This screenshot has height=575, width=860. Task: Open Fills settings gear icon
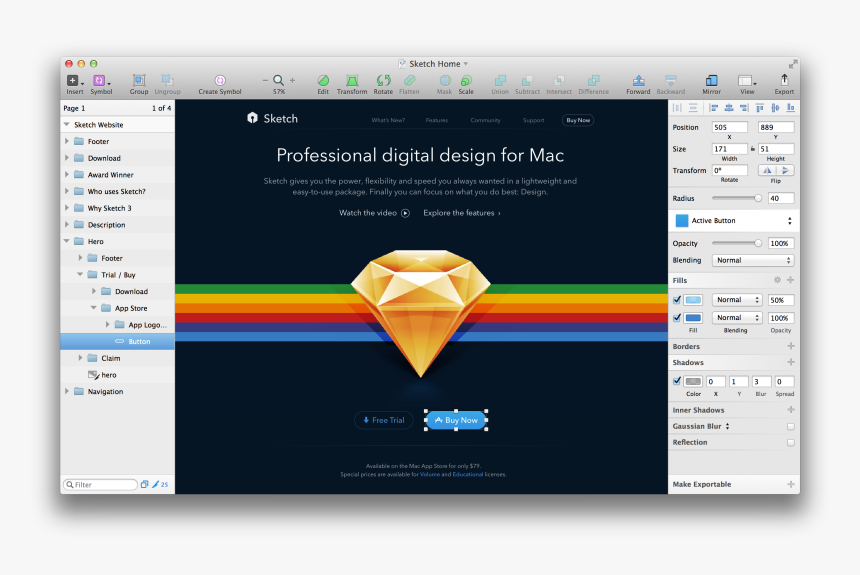(777, 280)
